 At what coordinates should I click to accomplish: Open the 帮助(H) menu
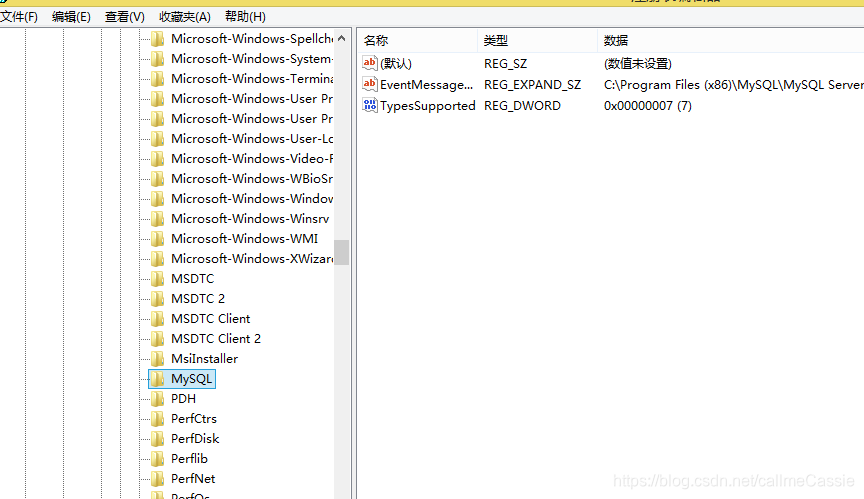(245, 17)
